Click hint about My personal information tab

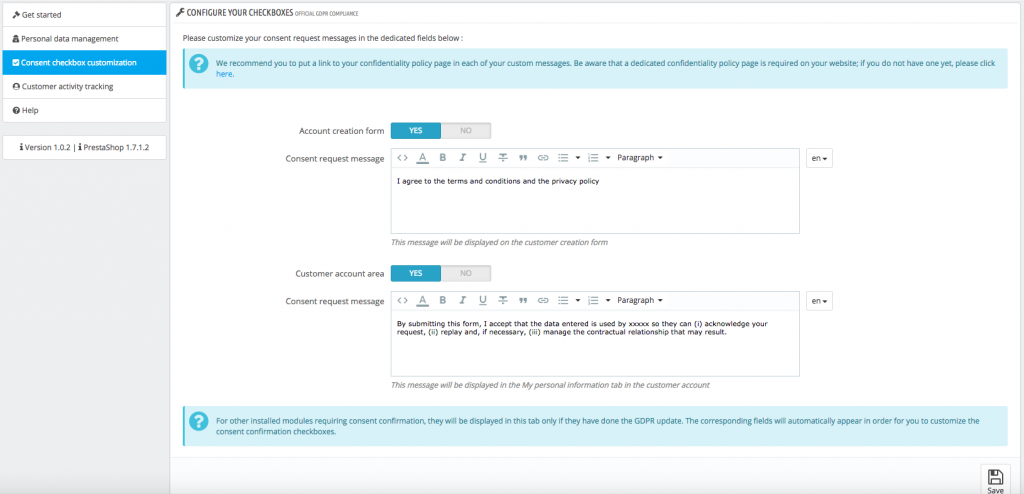click(550, 385)
